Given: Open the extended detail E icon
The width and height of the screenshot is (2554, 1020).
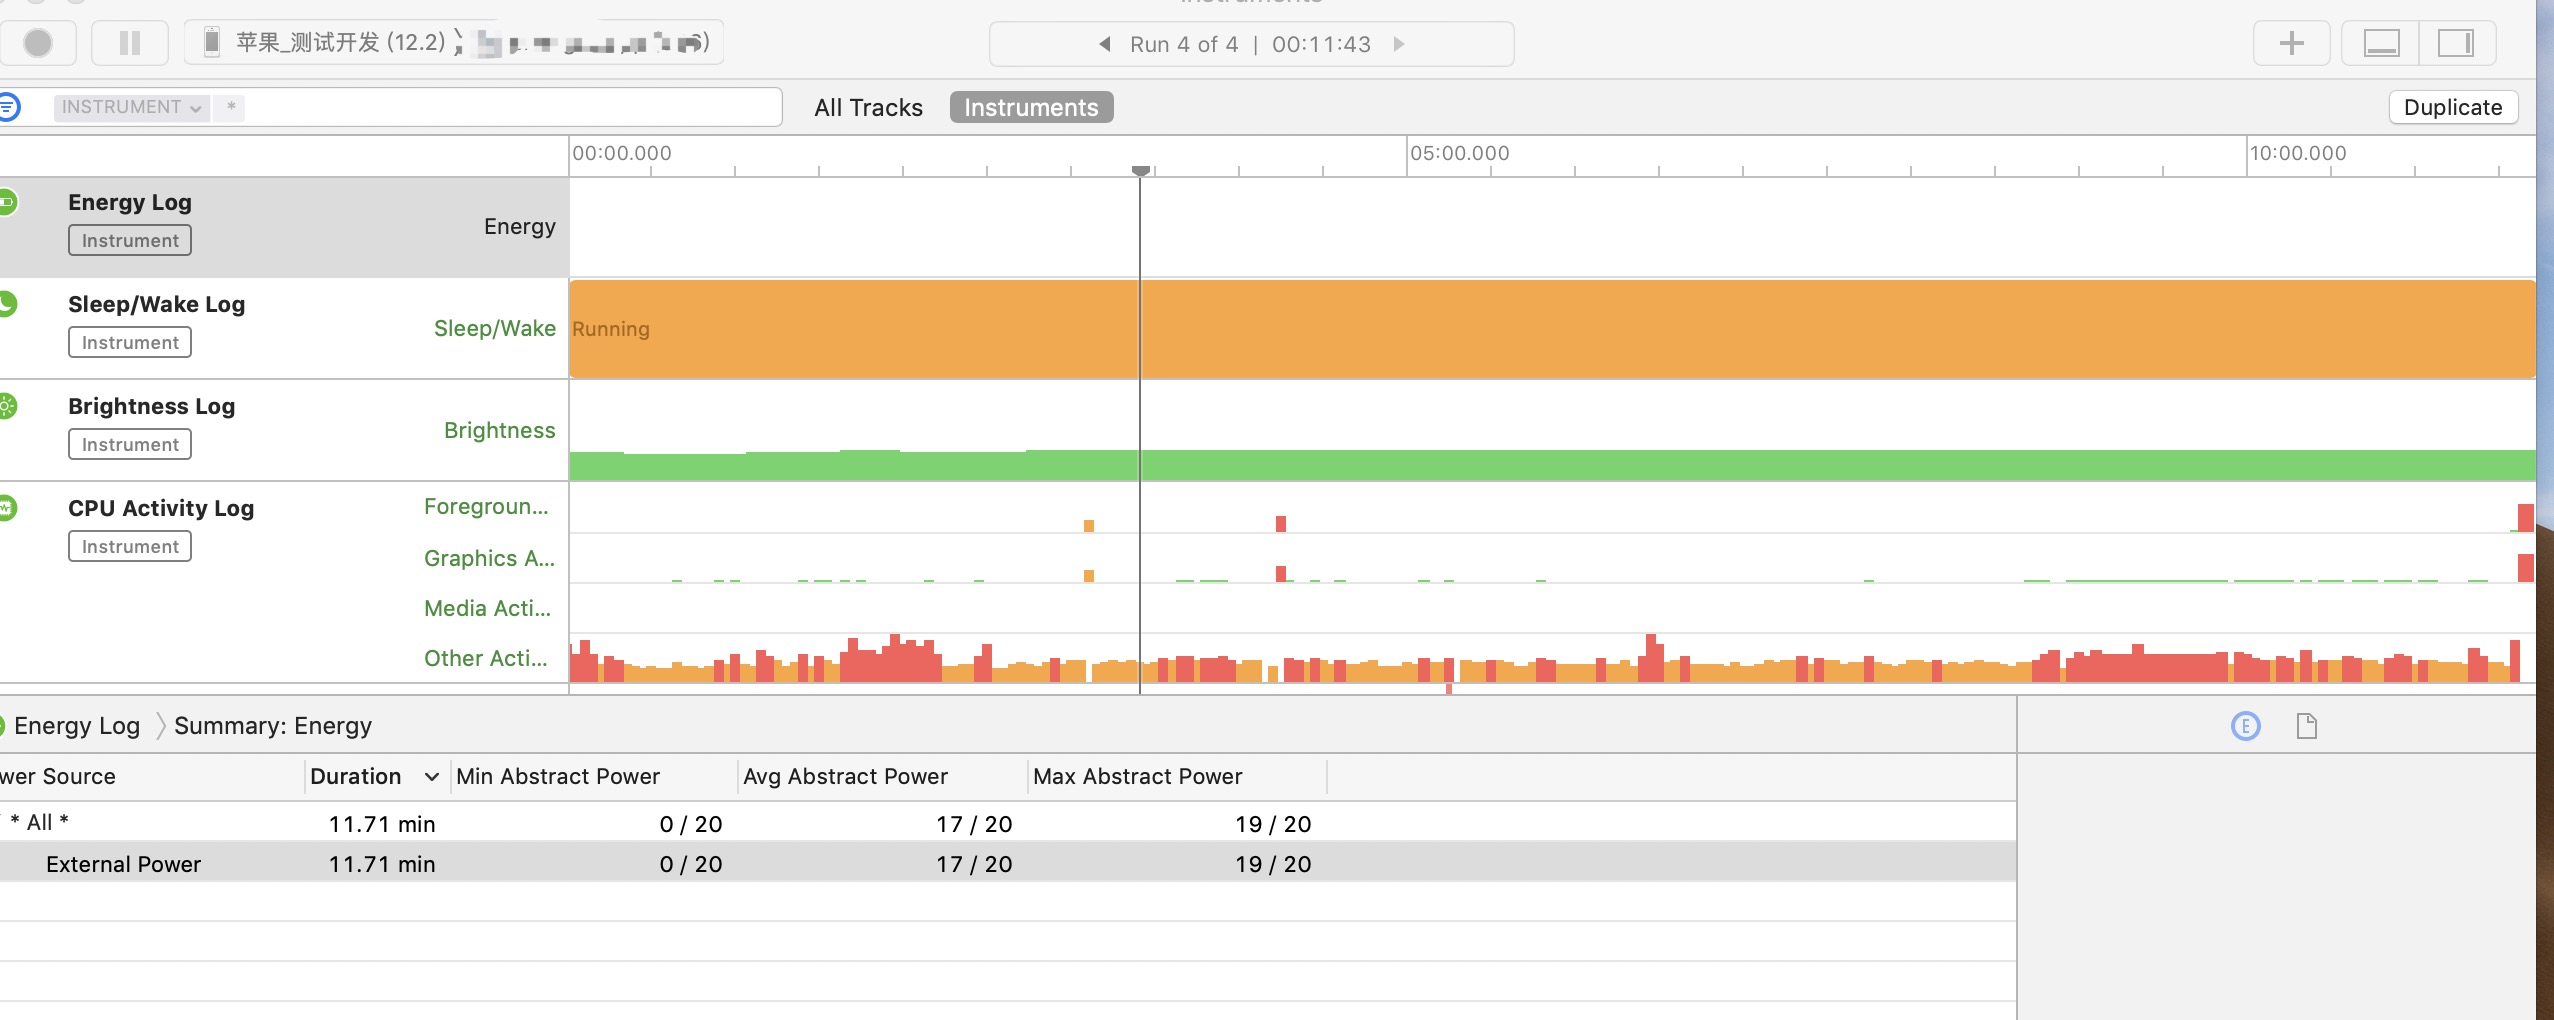Looking at the screenshot, I should coord(2246,726).
